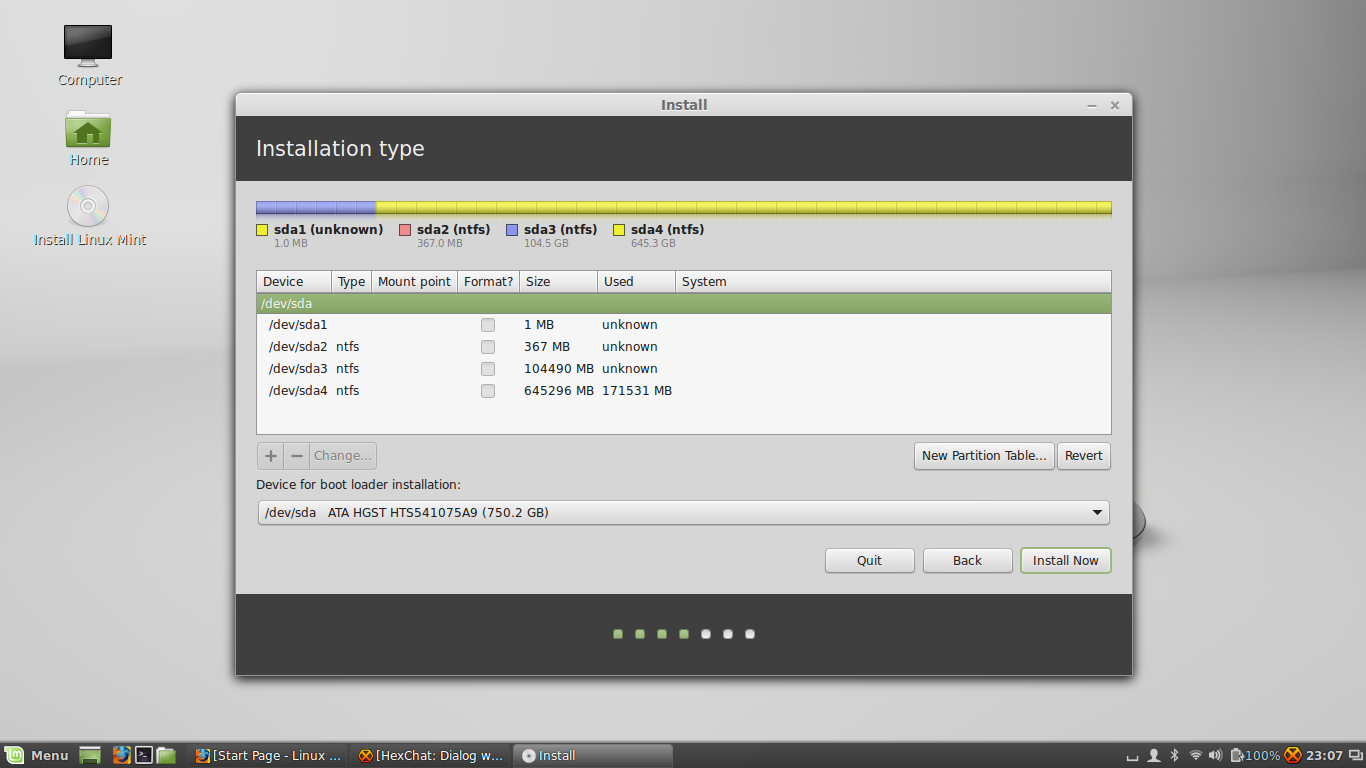Screen dimensions: 1366x768
Task: Click the remove partition minus button
Action: pos(296,456)
